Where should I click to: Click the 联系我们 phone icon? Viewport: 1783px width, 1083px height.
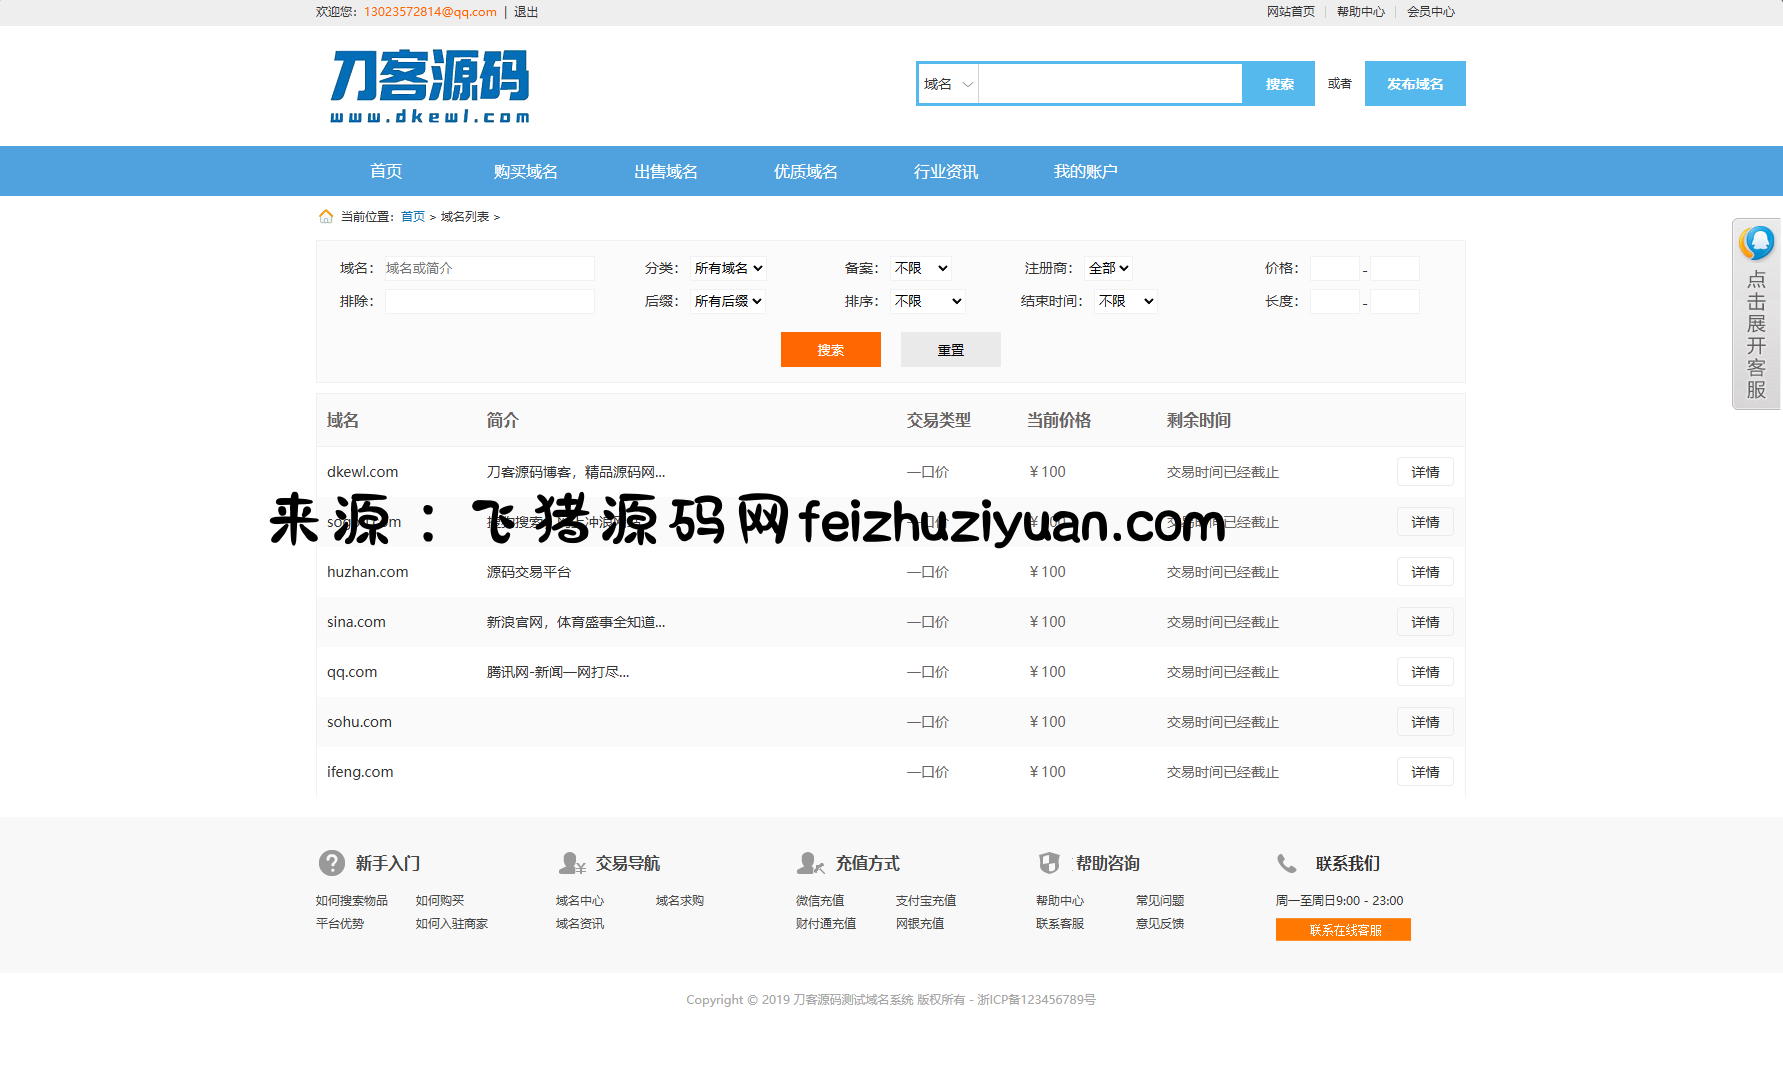pos(1287,863)
